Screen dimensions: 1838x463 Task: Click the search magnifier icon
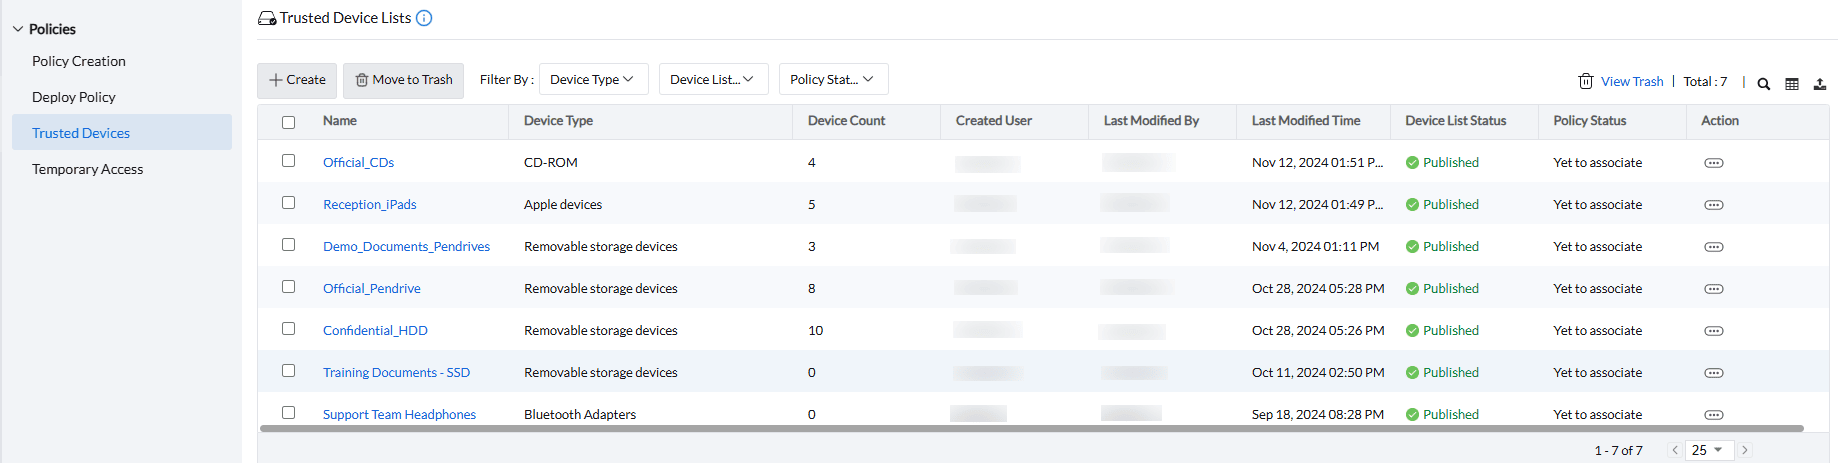tap(1764, 84)
